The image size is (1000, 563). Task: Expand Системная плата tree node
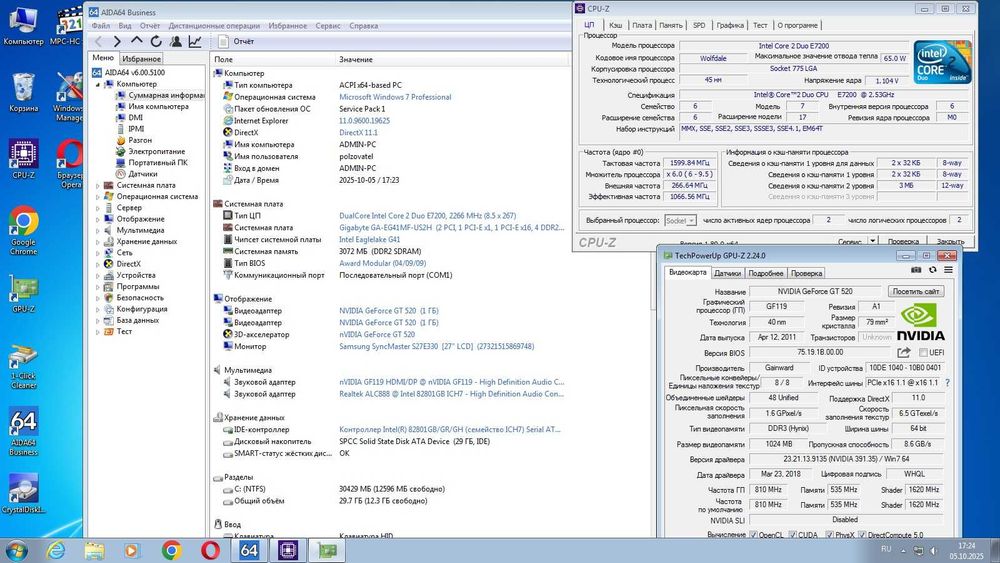coord(98,186)
